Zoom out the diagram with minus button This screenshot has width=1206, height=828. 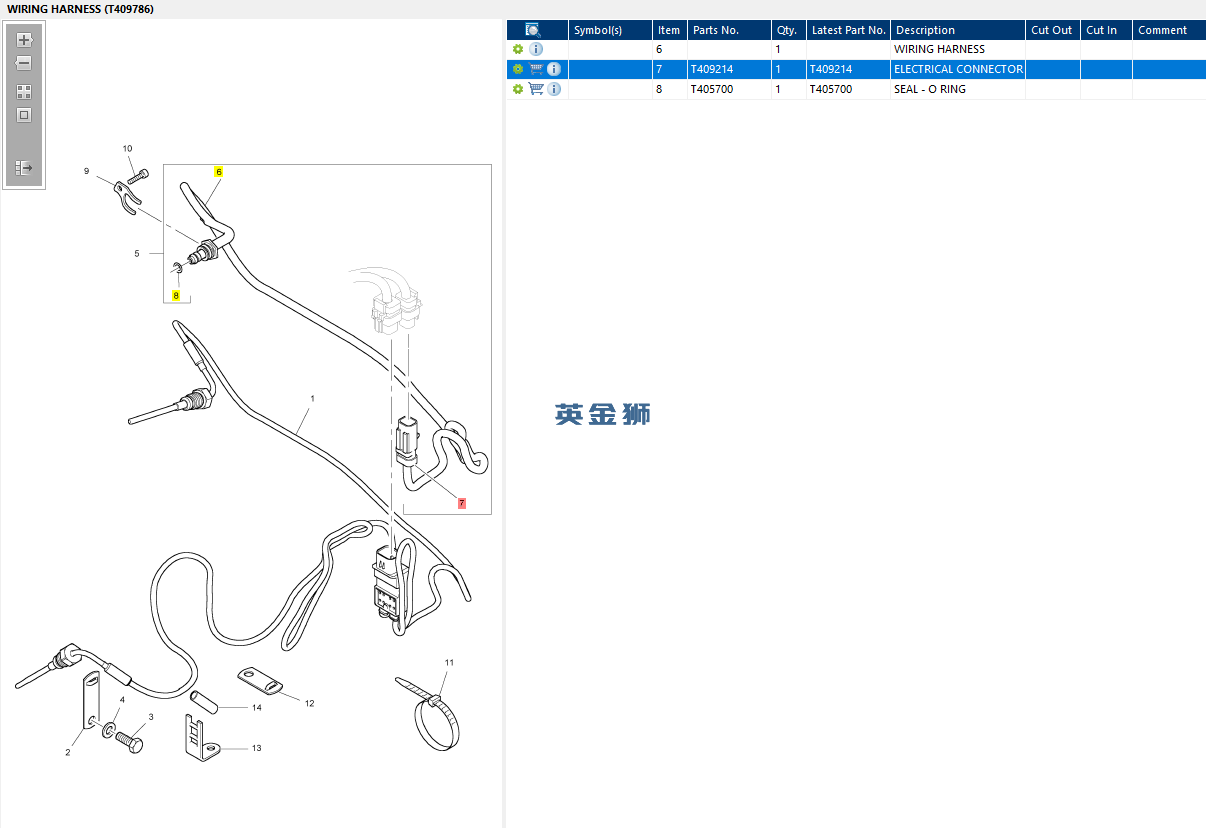tap(24, 63)
